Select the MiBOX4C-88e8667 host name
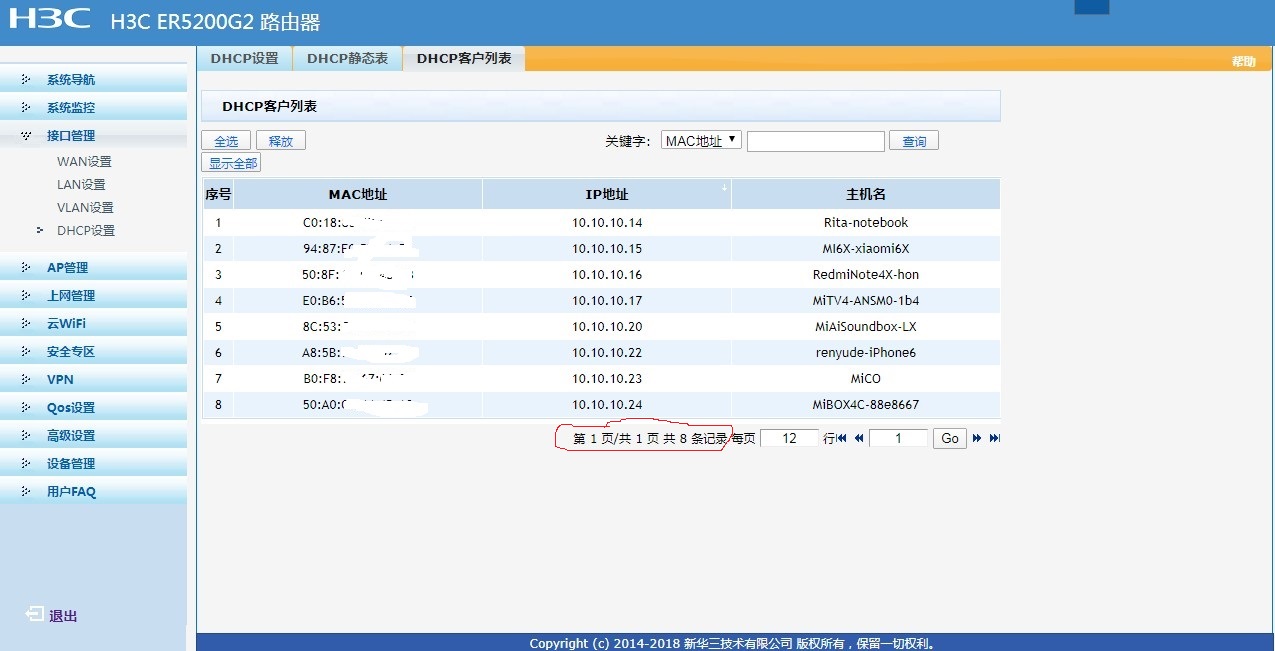Viewport: 1275px width, 651px height. click(866, 405)
